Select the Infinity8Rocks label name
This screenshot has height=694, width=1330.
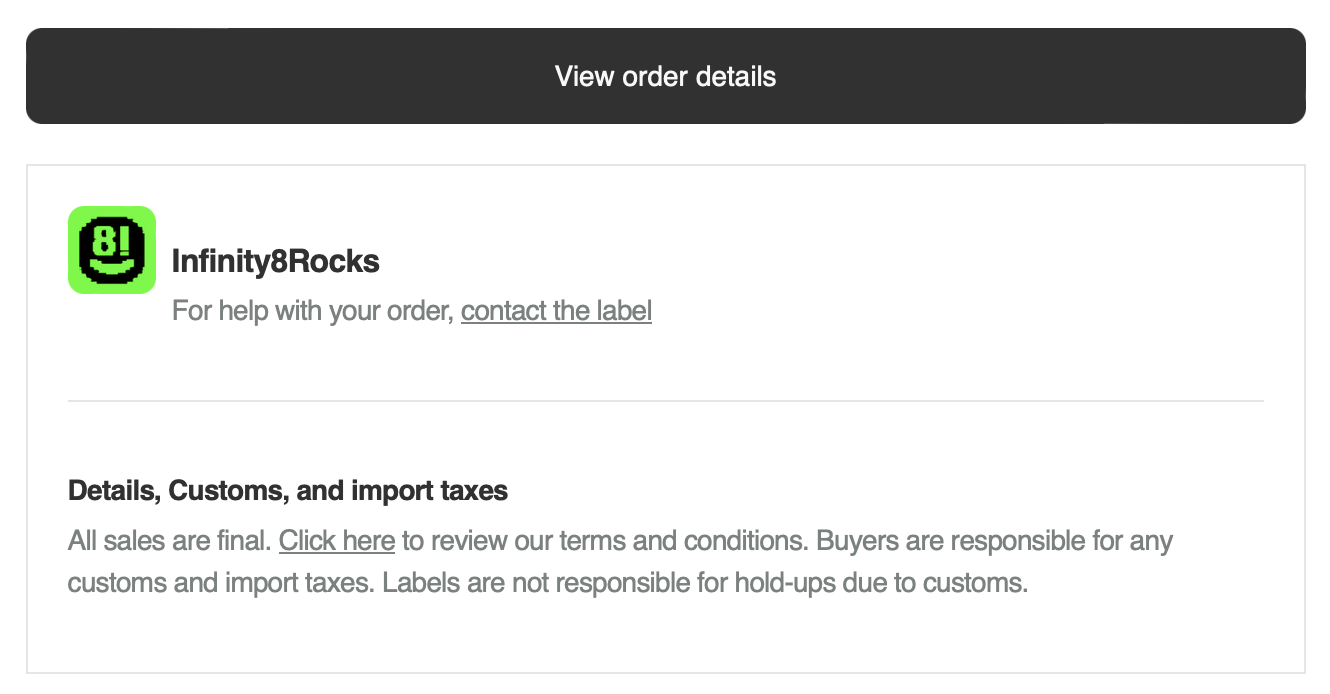click(276, 261)
